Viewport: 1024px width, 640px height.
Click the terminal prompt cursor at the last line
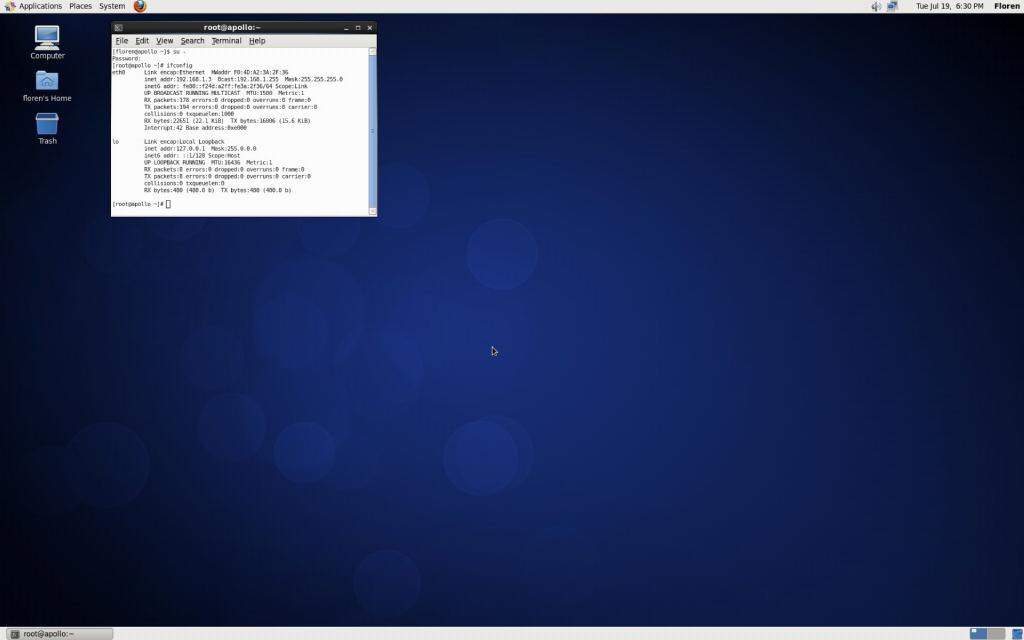point(168,204)
